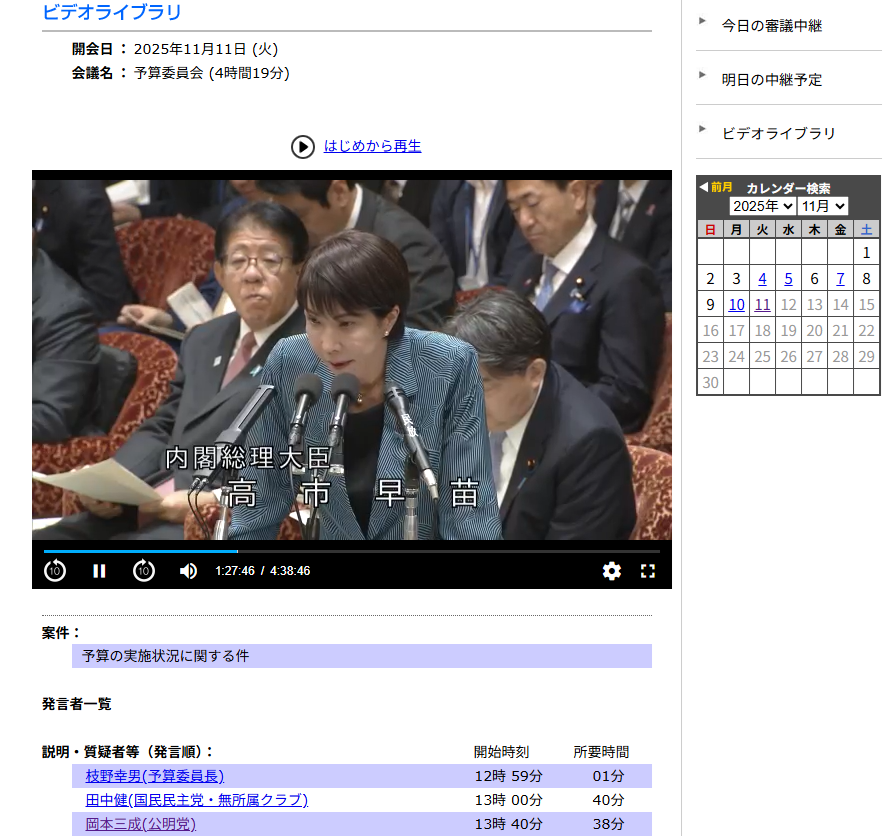
Task: Click the 土 Saturday calendar header
Action: point(866,229)
